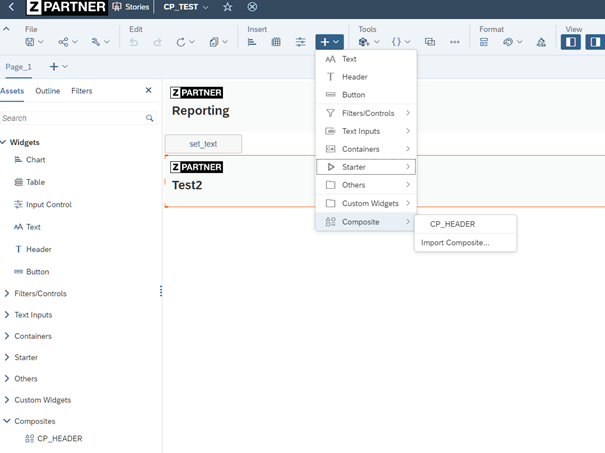Screen dimensions: 605x453
Task: Insert a chart from the toolbar
Action: 252,42
